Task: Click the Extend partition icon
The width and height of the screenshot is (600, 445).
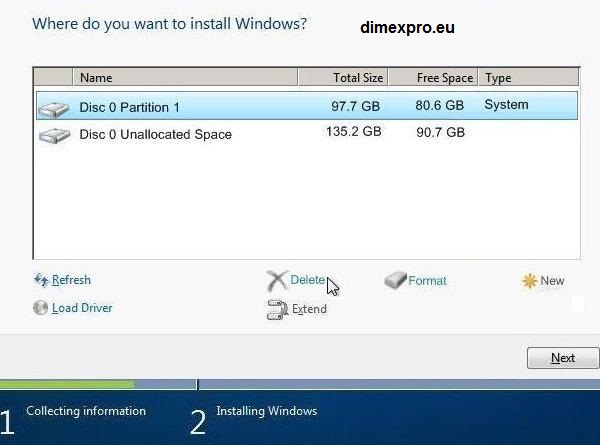Action: [x=277, y=310]
